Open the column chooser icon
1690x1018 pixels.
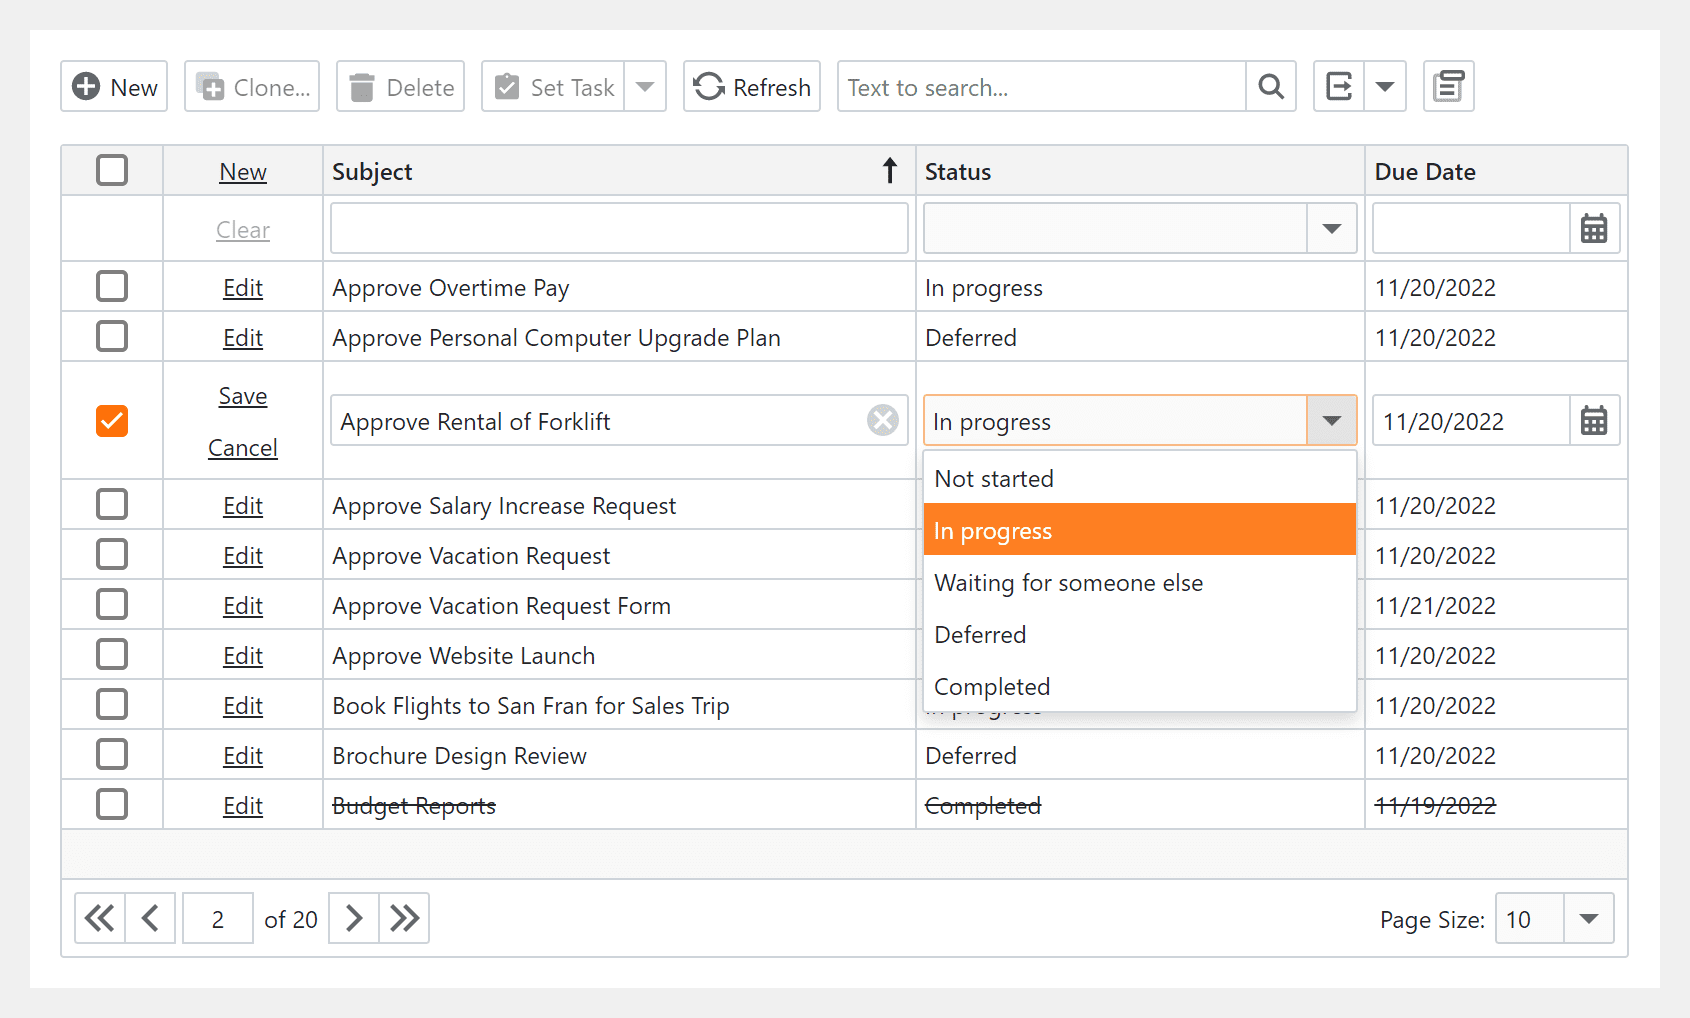pos(1448,86)
